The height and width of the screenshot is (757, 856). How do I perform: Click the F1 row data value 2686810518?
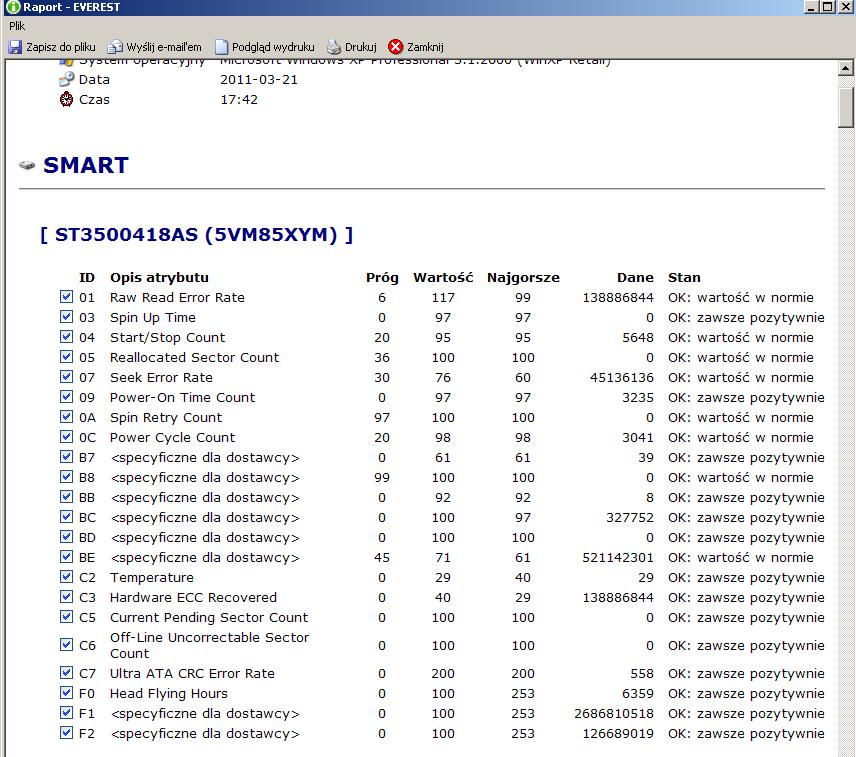(614, 713)
